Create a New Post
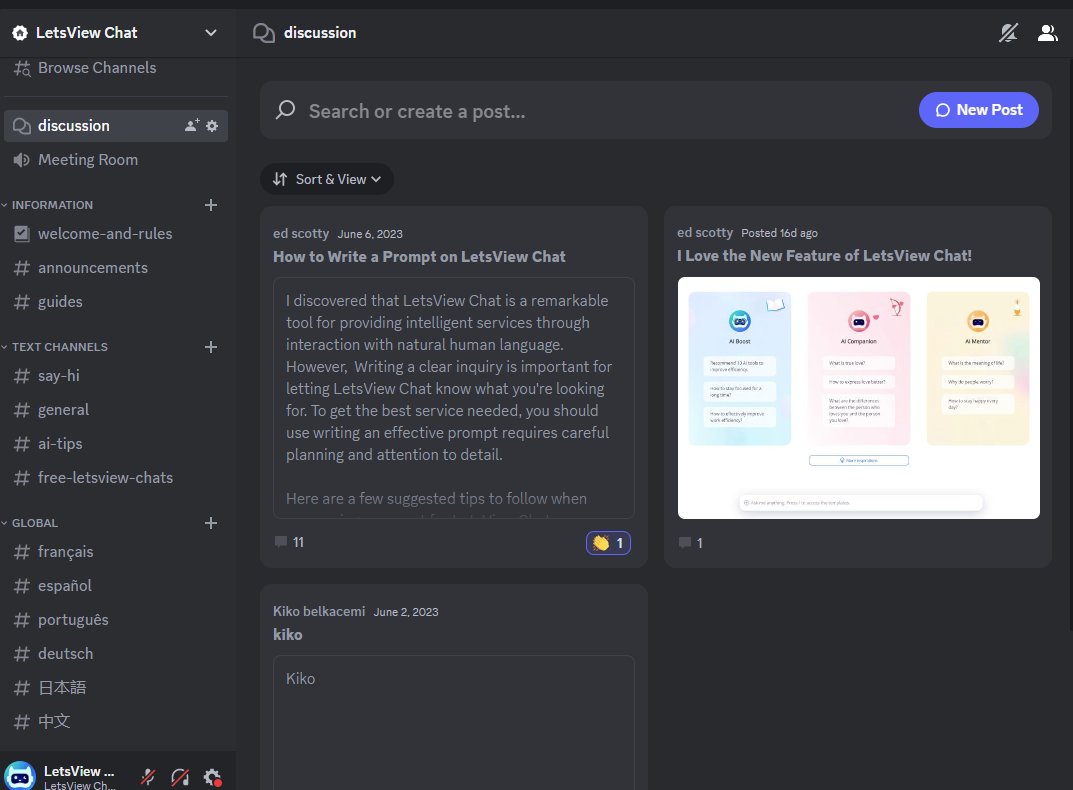The height and width of the screenshot is (790, 1073). pos(979,110)
